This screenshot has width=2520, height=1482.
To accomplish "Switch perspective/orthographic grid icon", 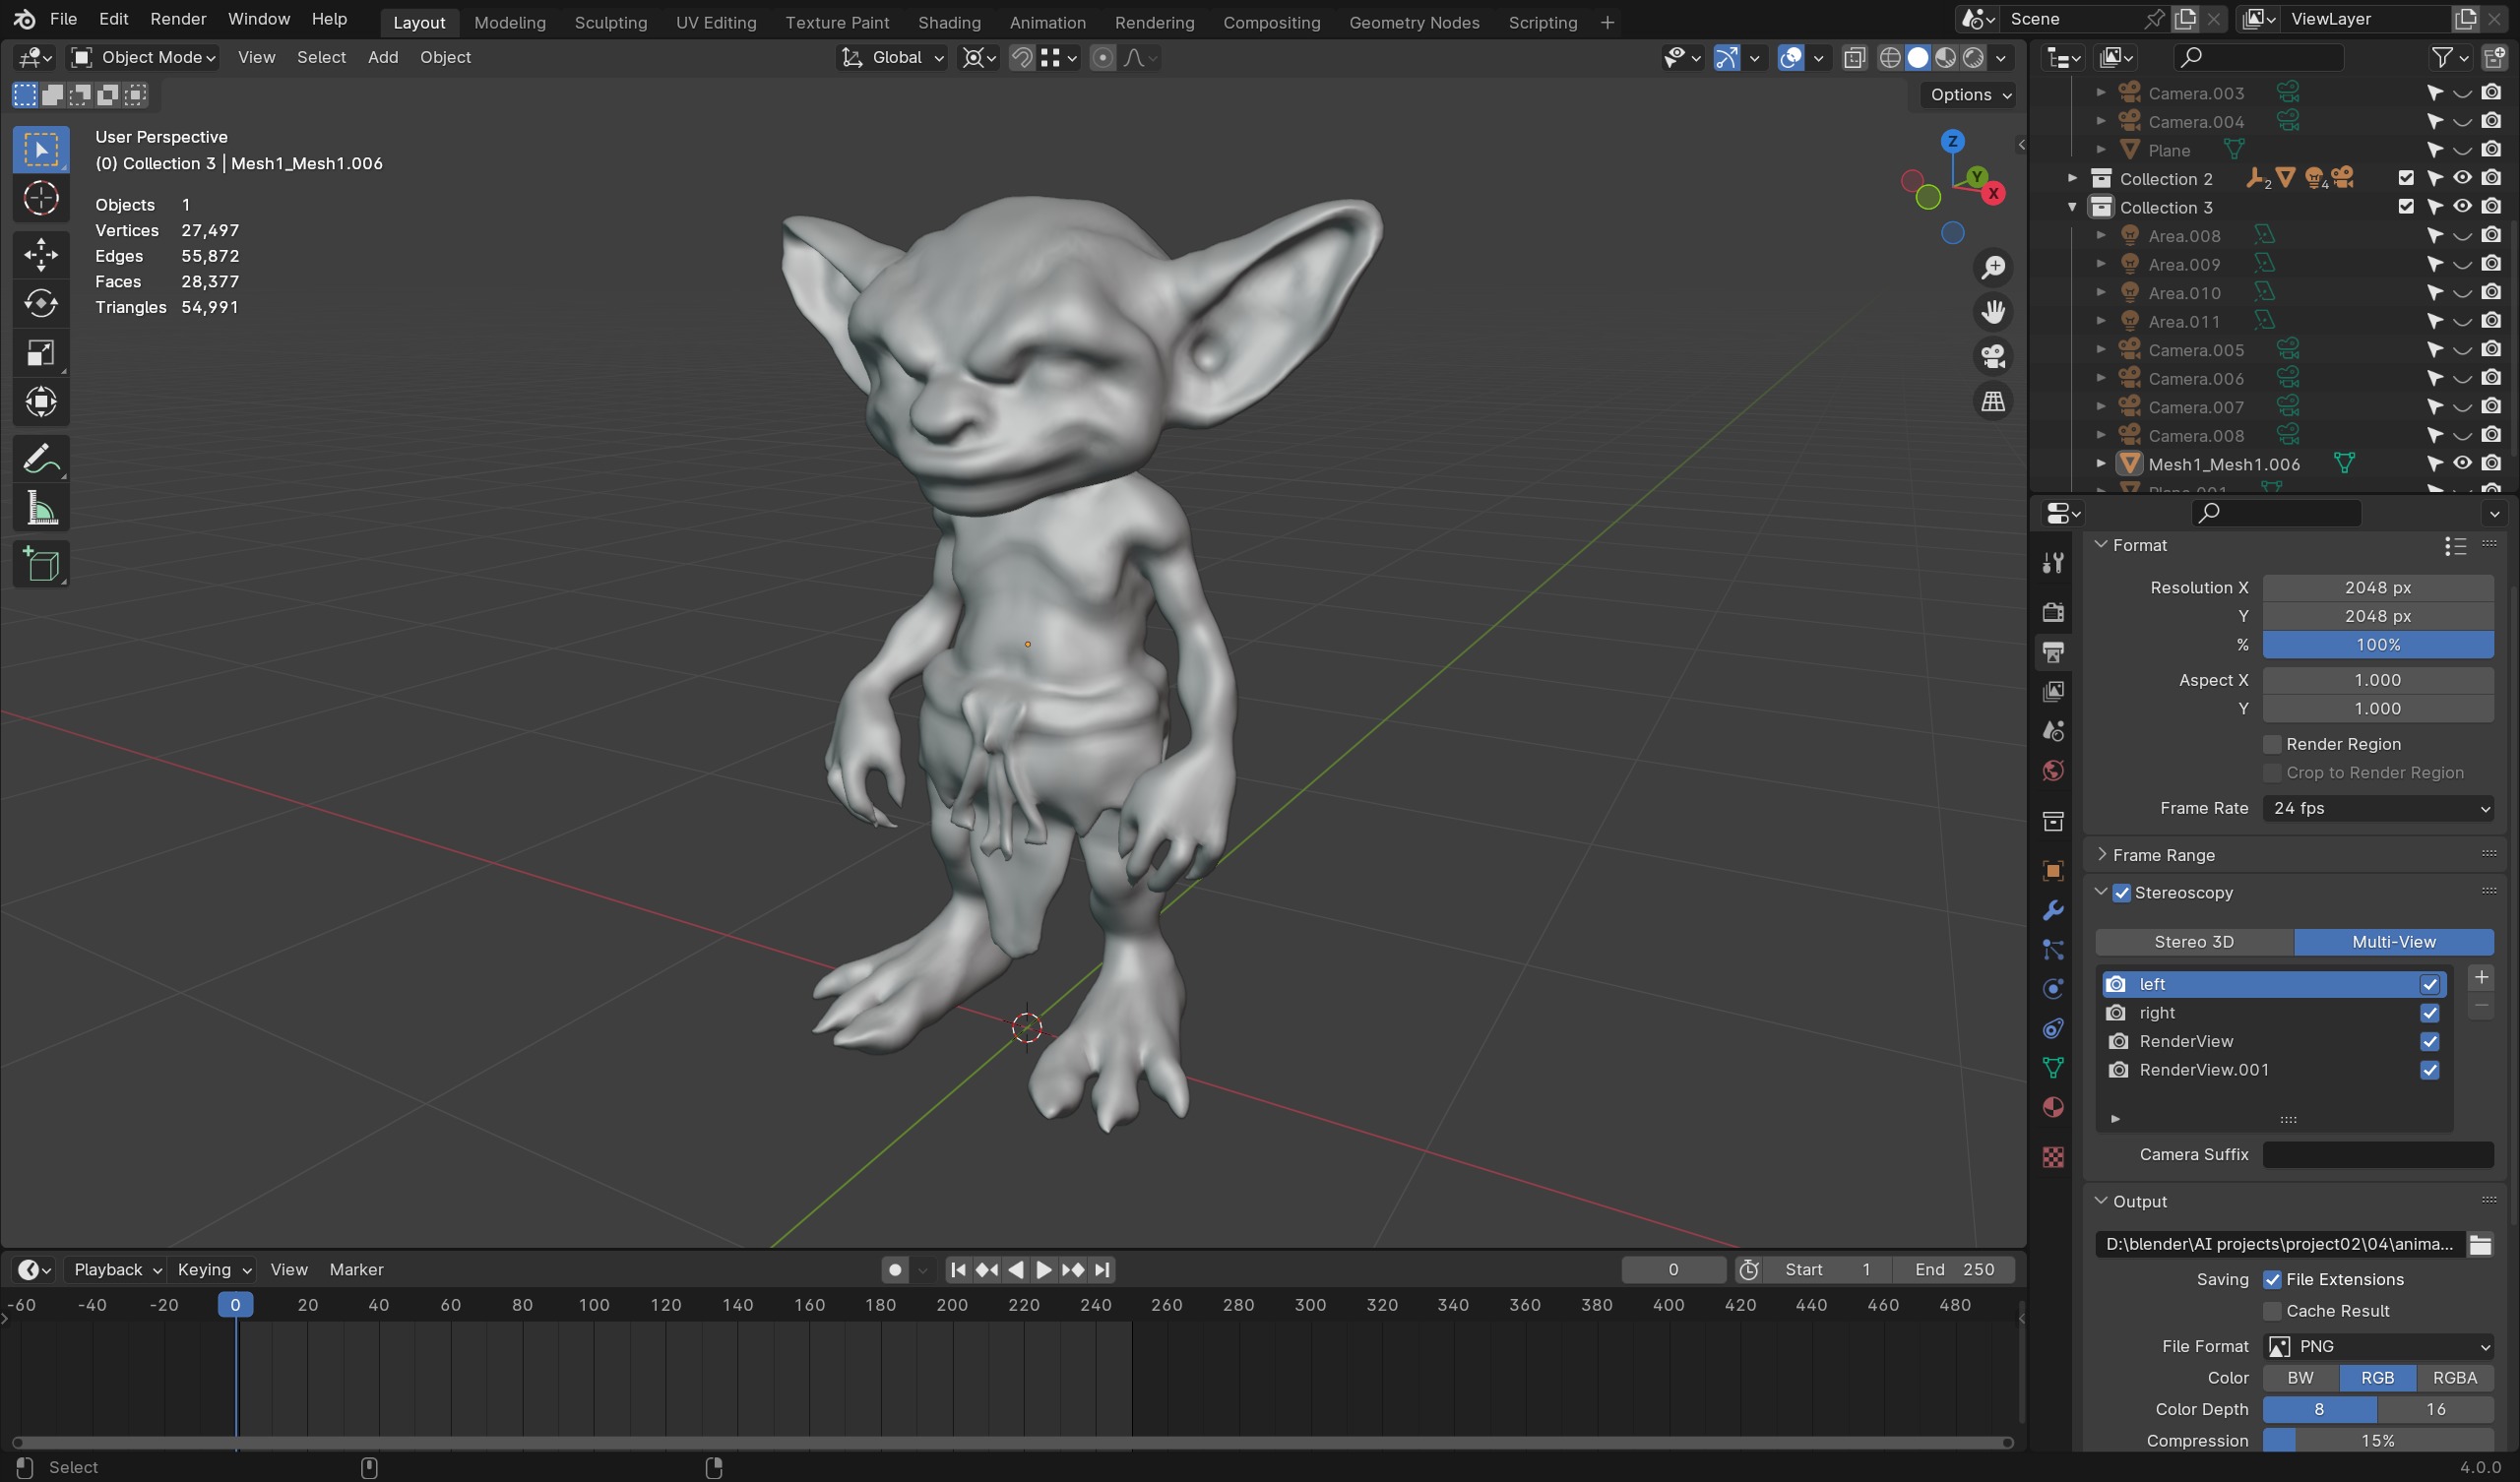I will 1993,401.
